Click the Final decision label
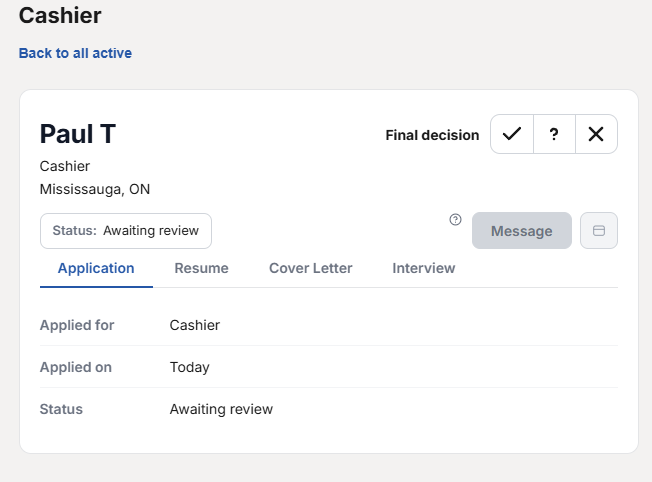Viewport: 652px width, 482px height. (x=432, y=135)
